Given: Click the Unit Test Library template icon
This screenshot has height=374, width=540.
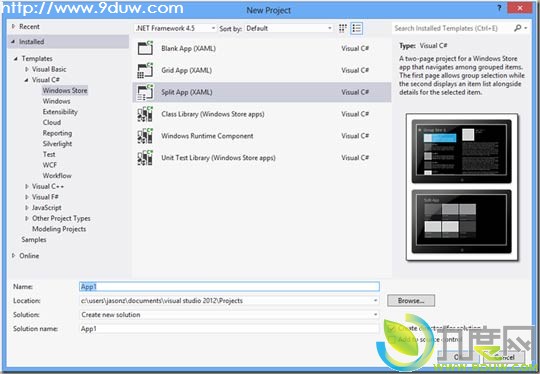Looking at the screenshot, I should tap(145, 158).
